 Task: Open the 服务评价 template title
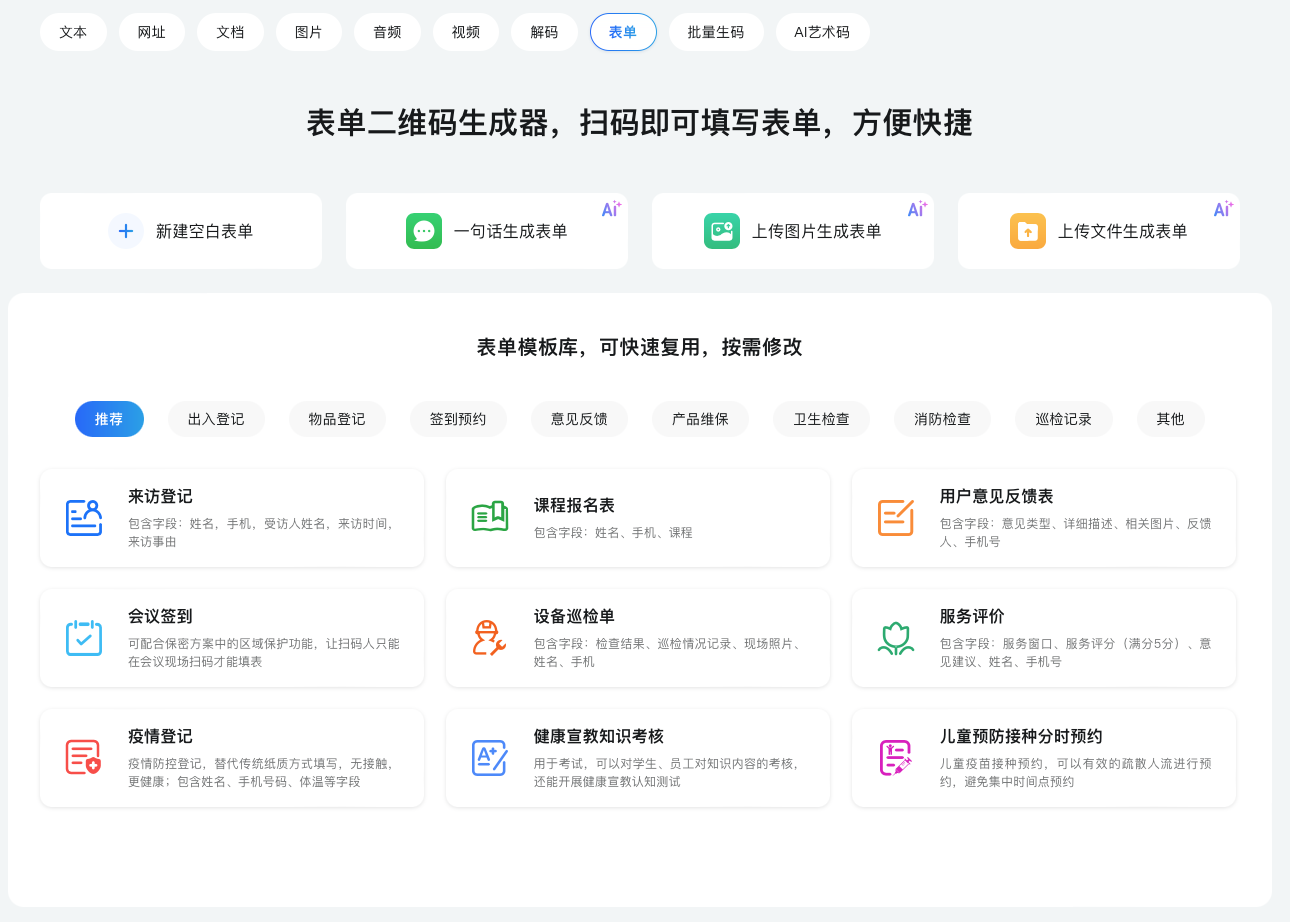[x=972, y=617]
